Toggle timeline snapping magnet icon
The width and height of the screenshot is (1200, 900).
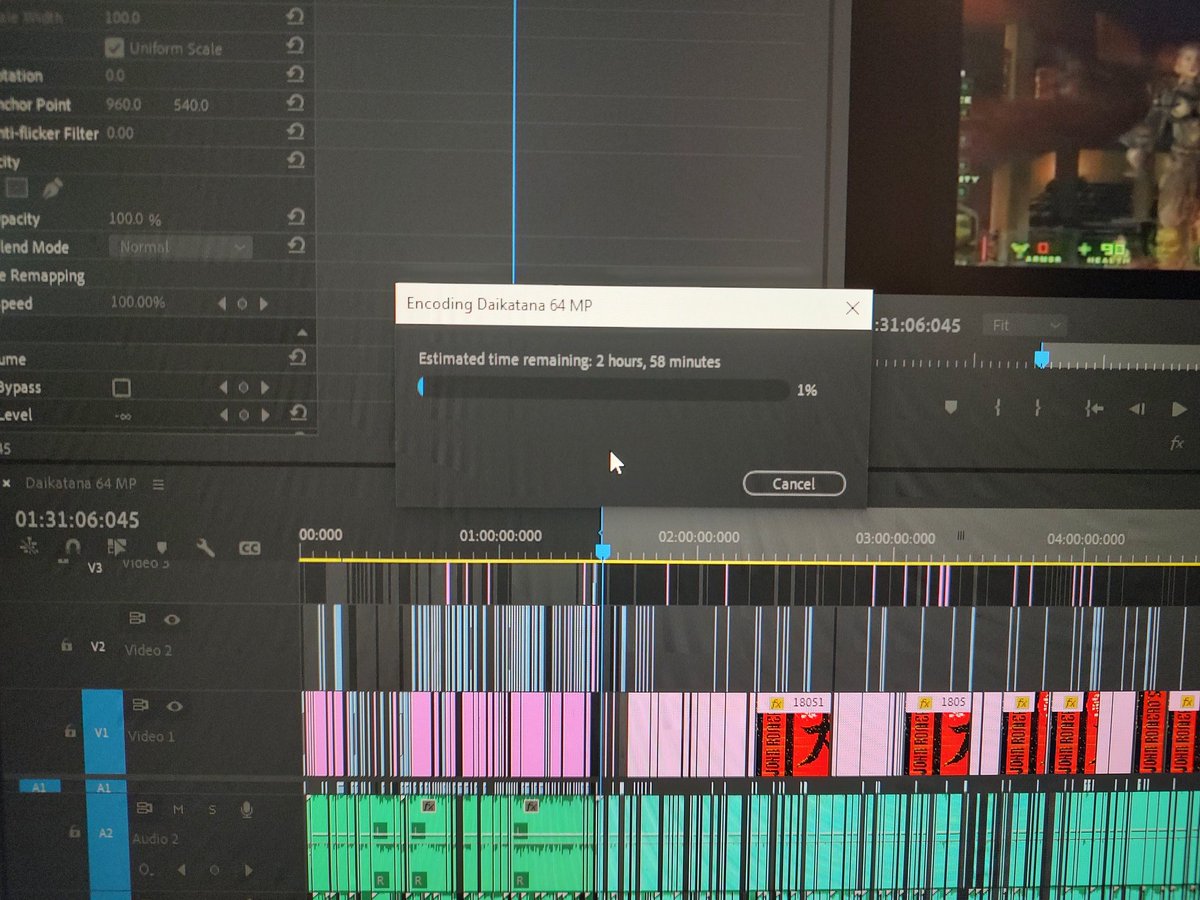coord(73,547)
